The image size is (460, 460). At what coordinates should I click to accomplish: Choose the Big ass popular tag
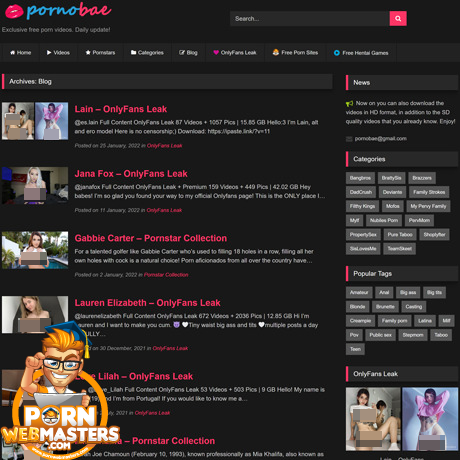[x=408, y=292]
